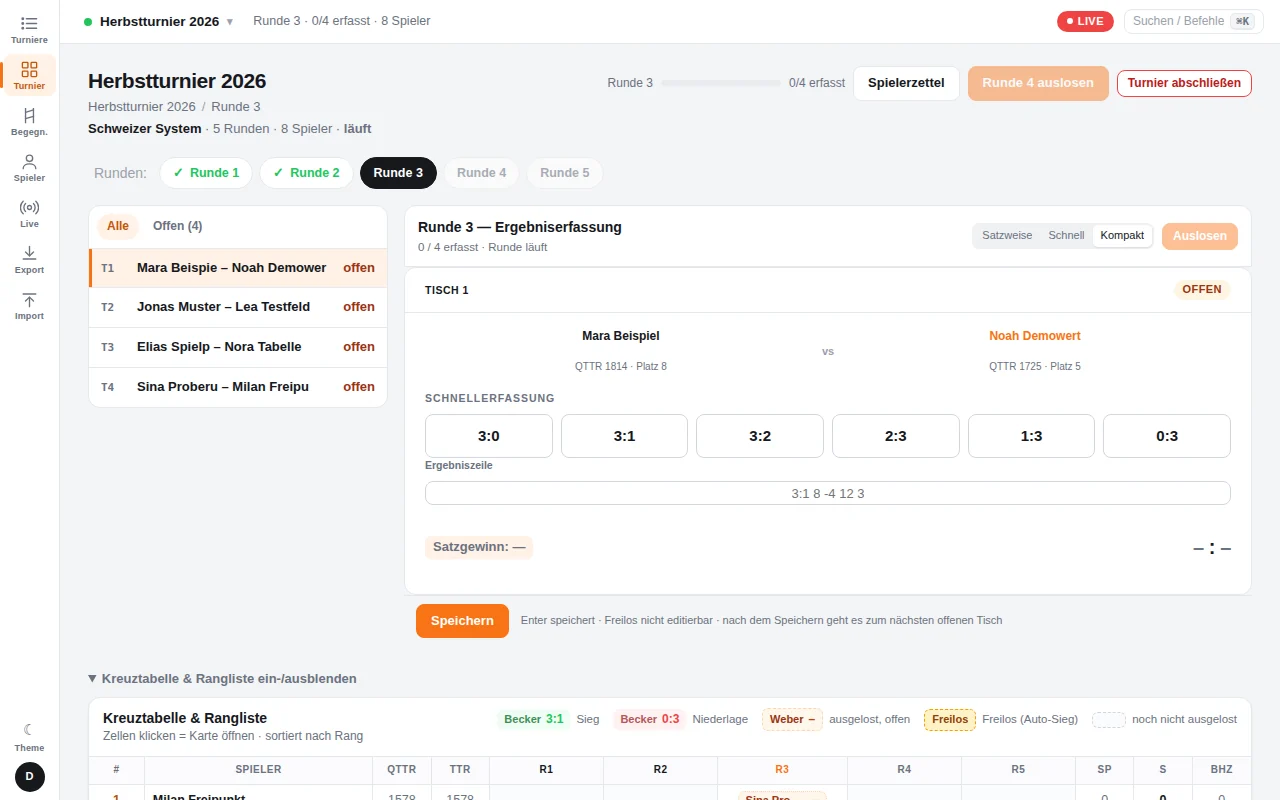Select match T1 Mara Beispie – Noah Demower
Viewport: 1280px width, 800px height.
[x=238, y=268]
